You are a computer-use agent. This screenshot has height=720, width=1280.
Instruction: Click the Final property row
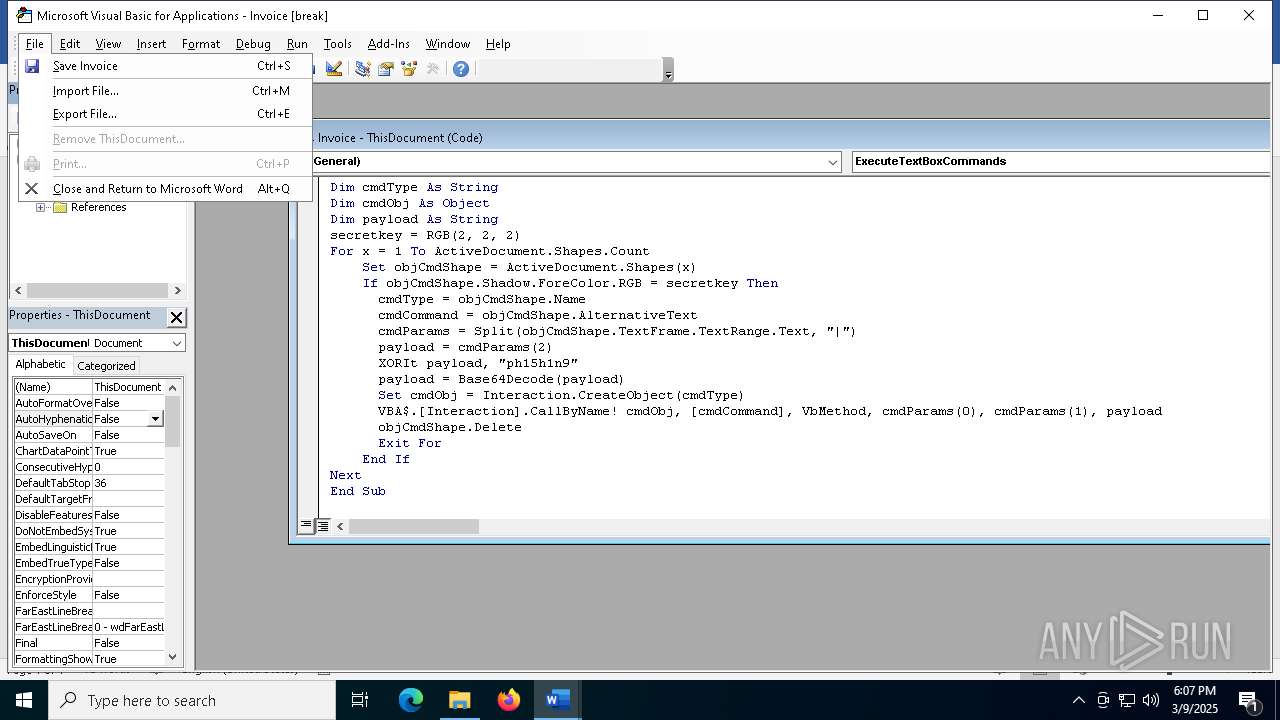pyautogui.click(x=88, y=643)
